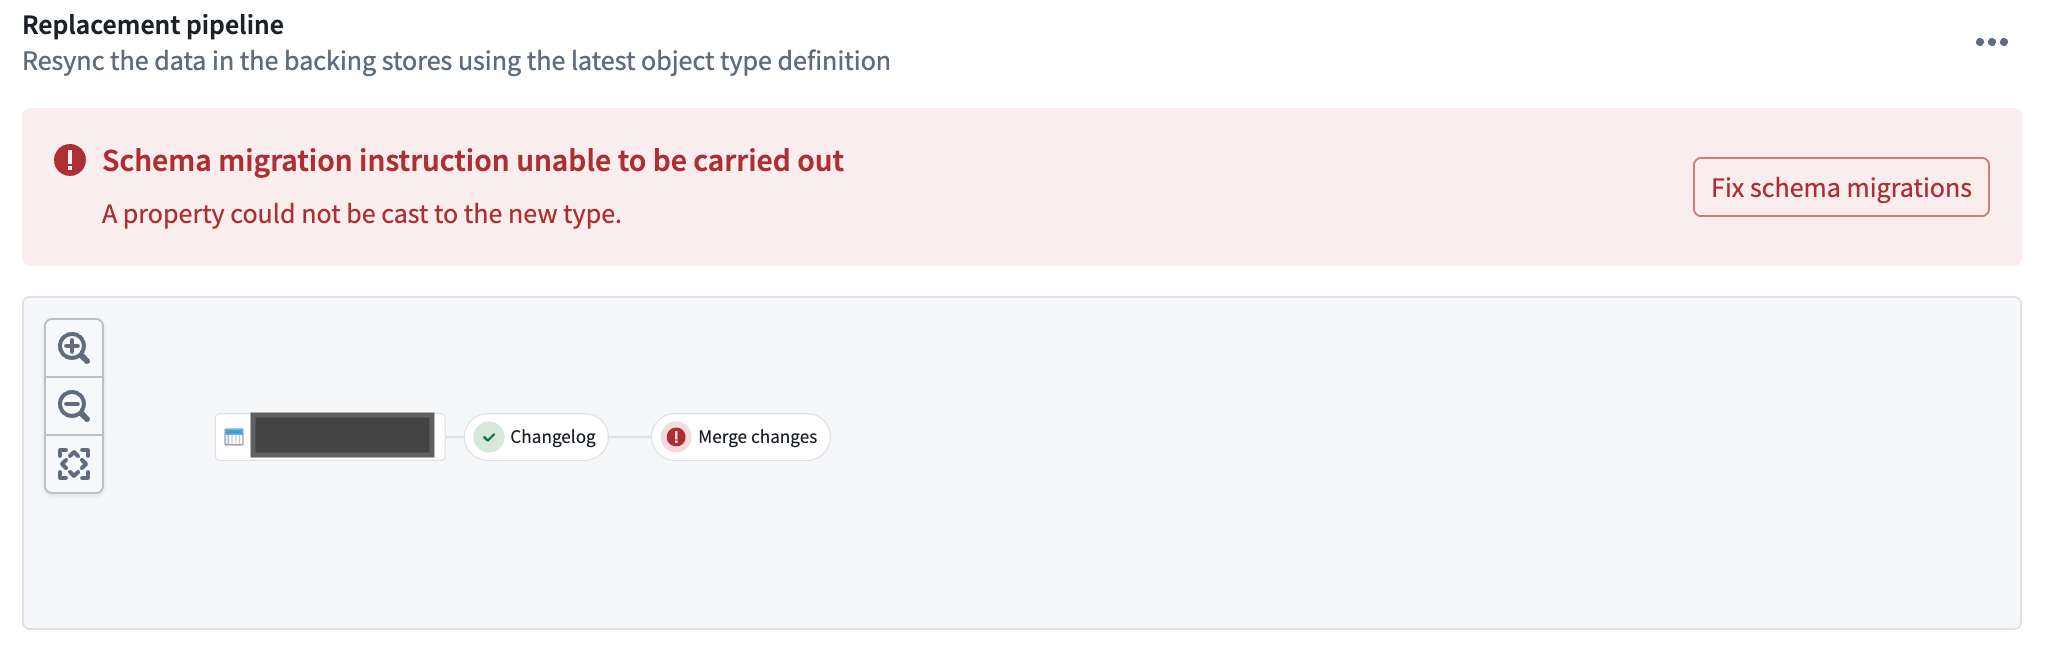Zoom in on the pipeline graph
The image size is (2048, 660).
click(x=74, y=348)
